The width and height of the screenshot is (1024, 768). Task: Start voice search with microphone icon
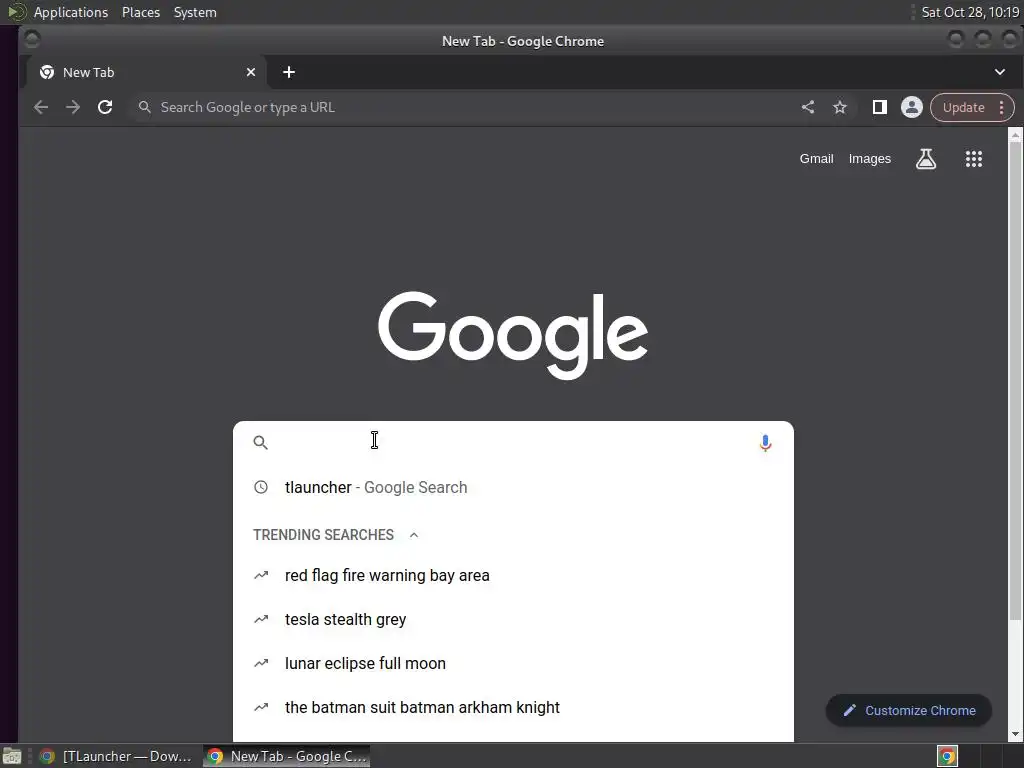tap(765, 443)
